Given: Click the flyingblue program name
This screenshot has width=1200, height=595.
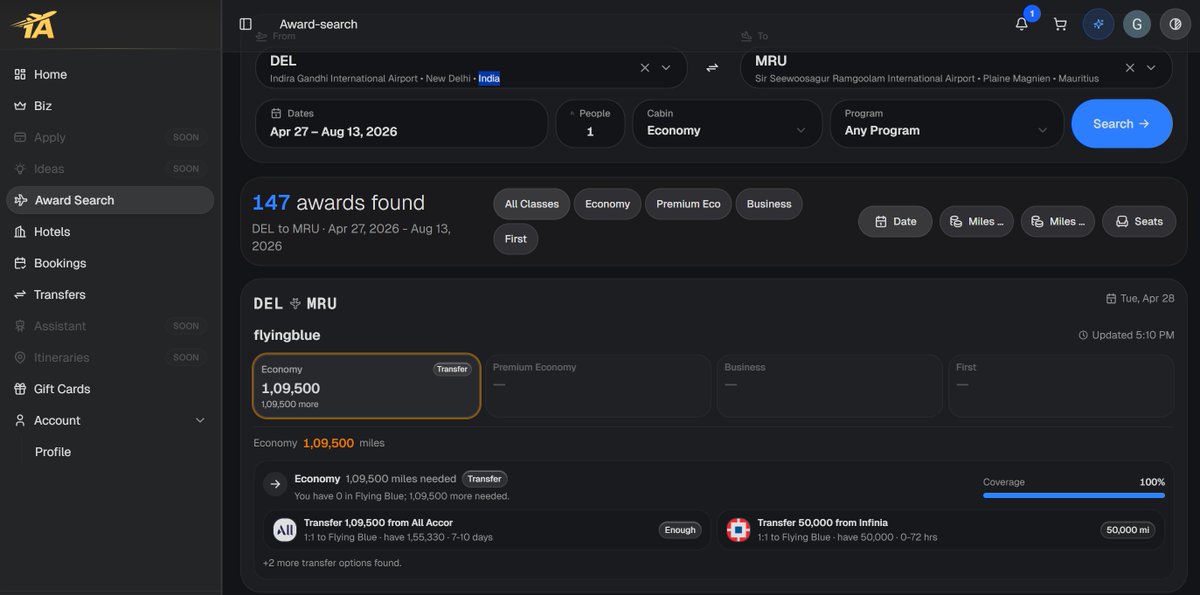Looking at the screenshot, I should (x=287, y=335).
